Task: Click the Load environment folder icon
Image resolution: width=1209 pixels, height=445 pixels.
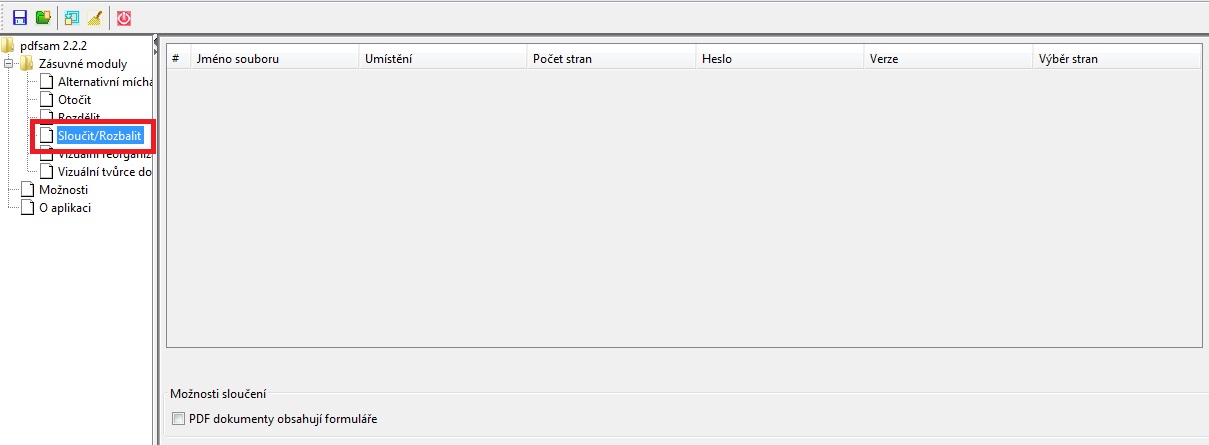Action: (x=43, y=18)
